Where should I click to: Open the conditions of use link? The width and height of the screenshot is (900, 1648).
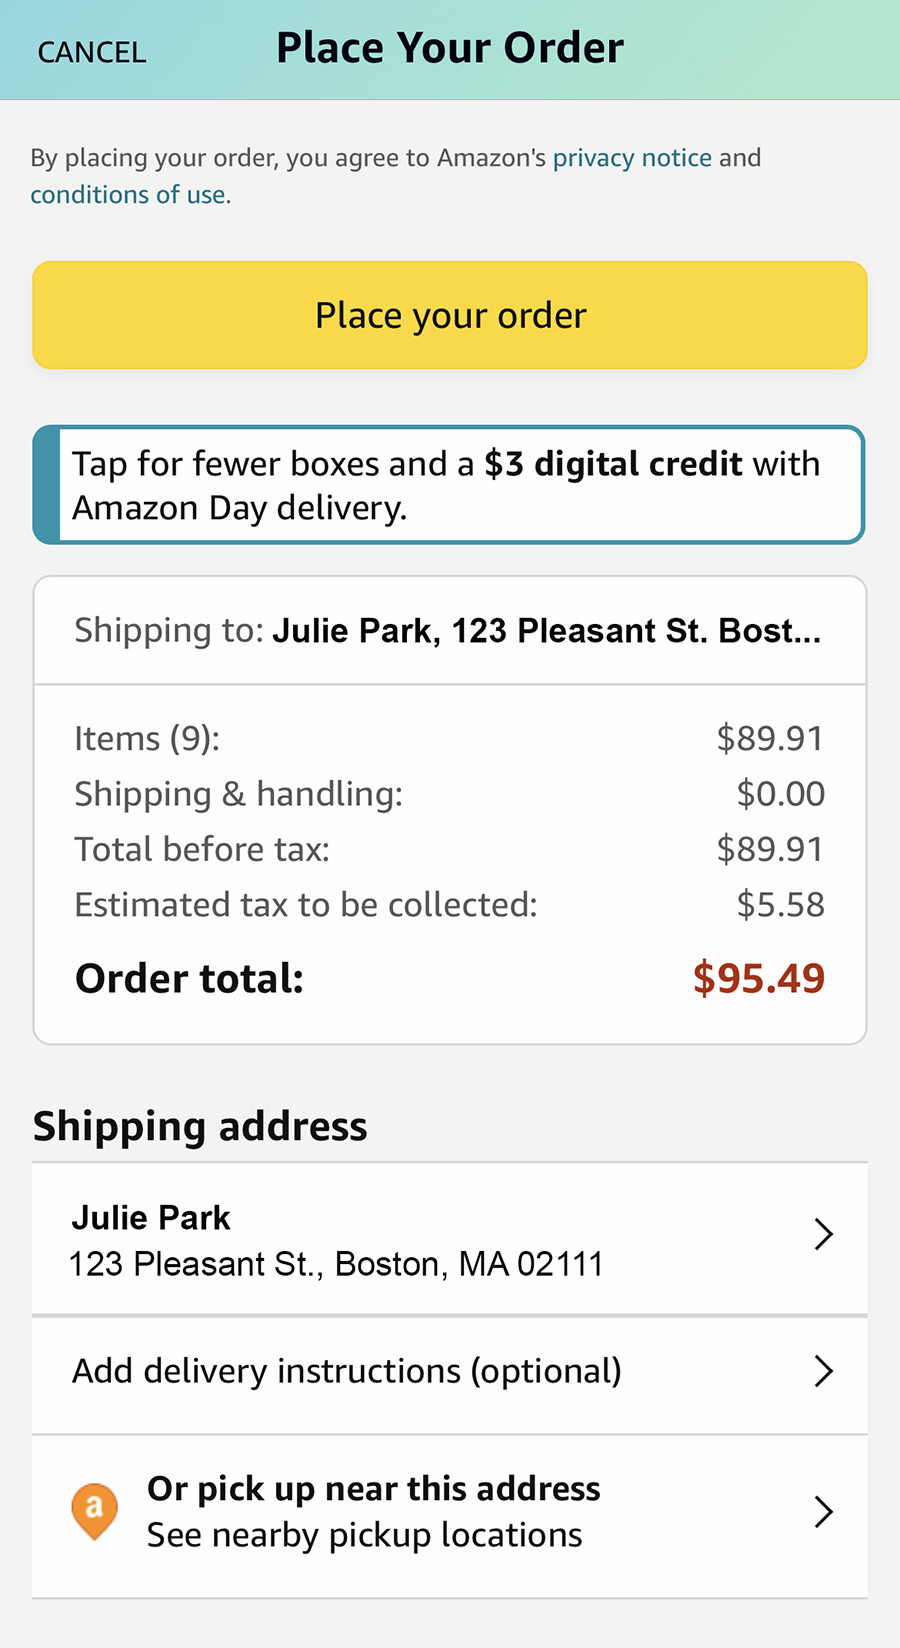128,195
